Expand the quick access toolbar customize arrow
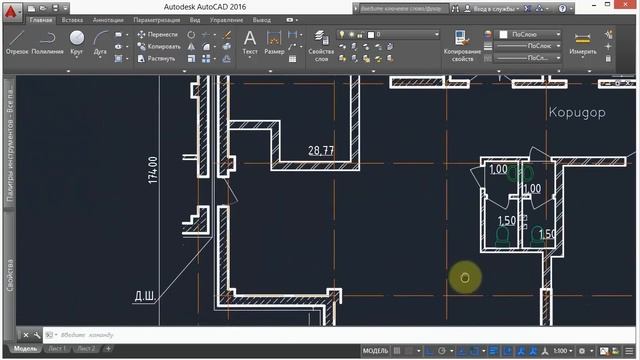 click(65, 8)
